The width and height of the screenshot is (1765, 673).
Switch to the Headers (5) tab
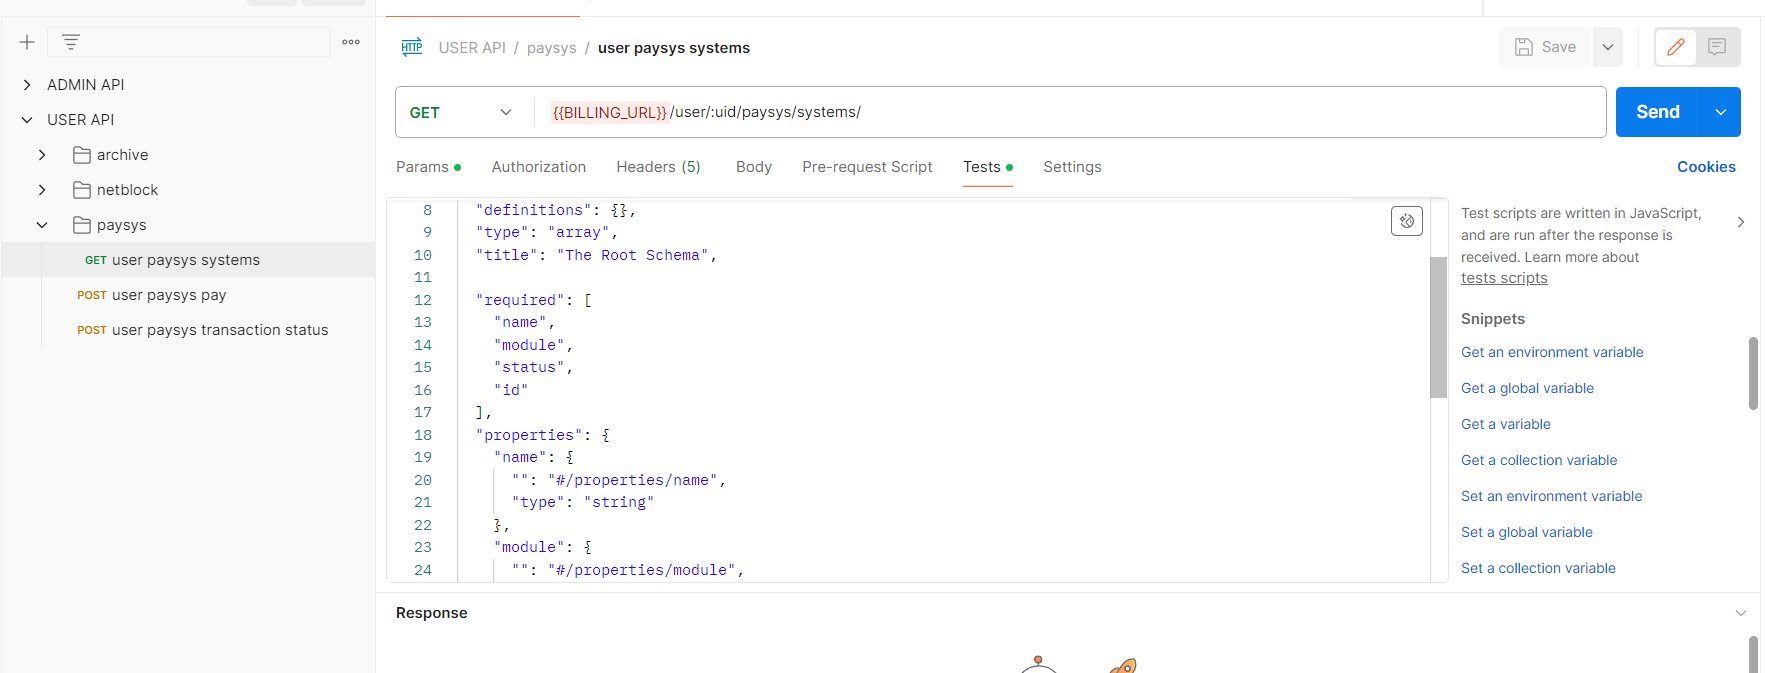[658, 167]
